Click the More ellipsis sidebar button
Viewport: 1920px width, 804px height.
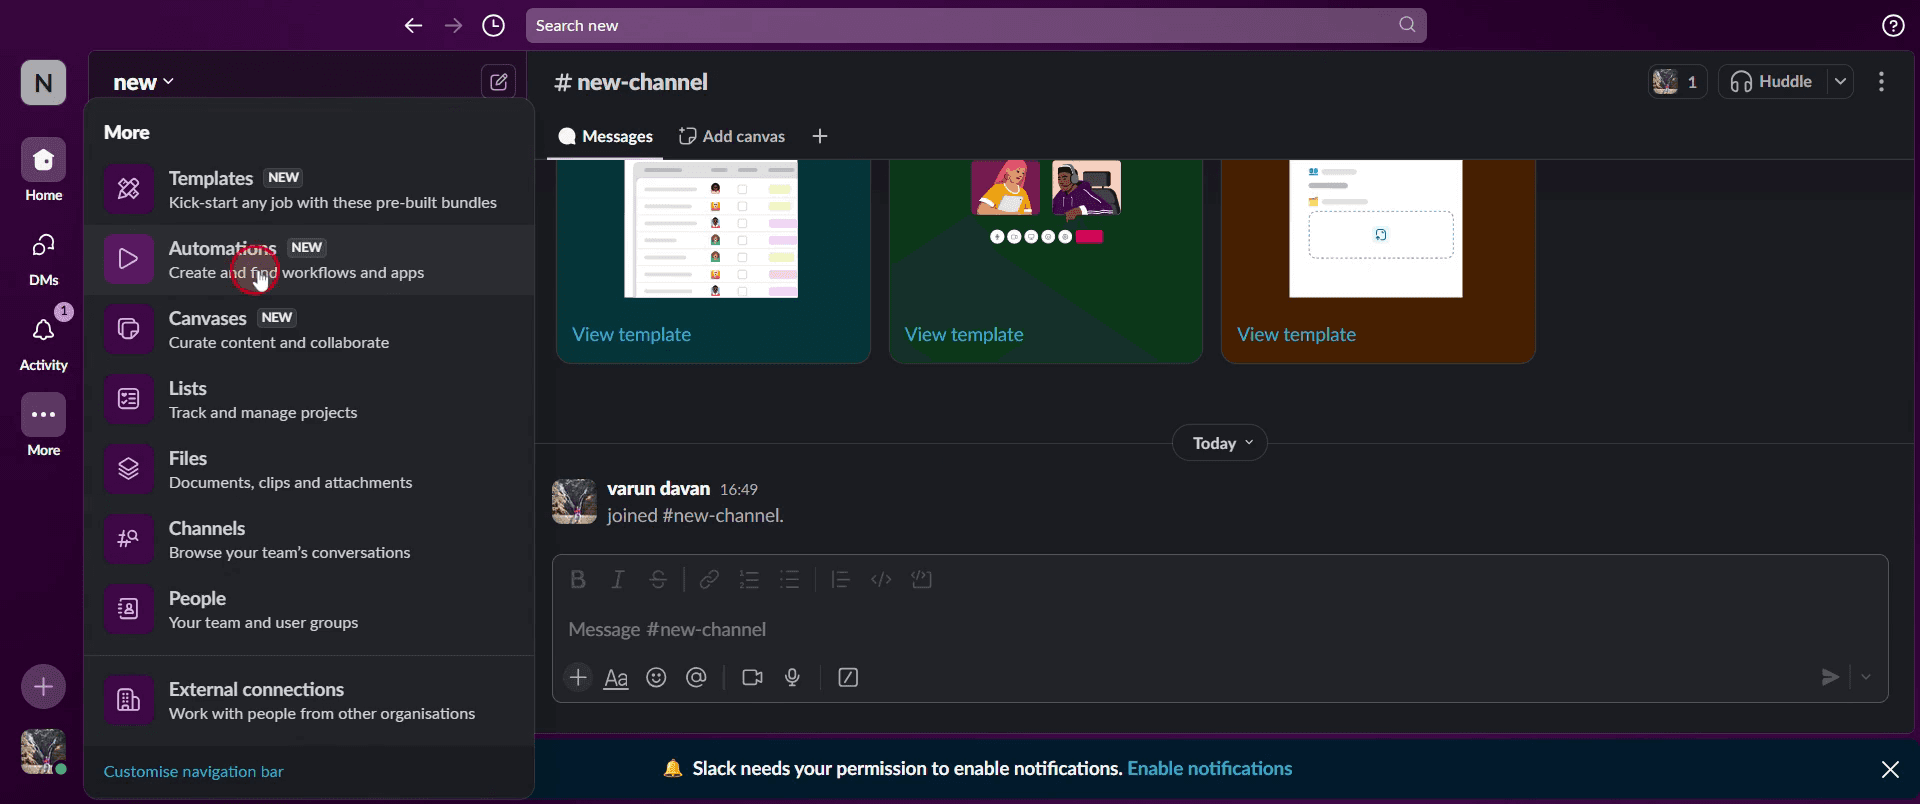tap(43, 424)
